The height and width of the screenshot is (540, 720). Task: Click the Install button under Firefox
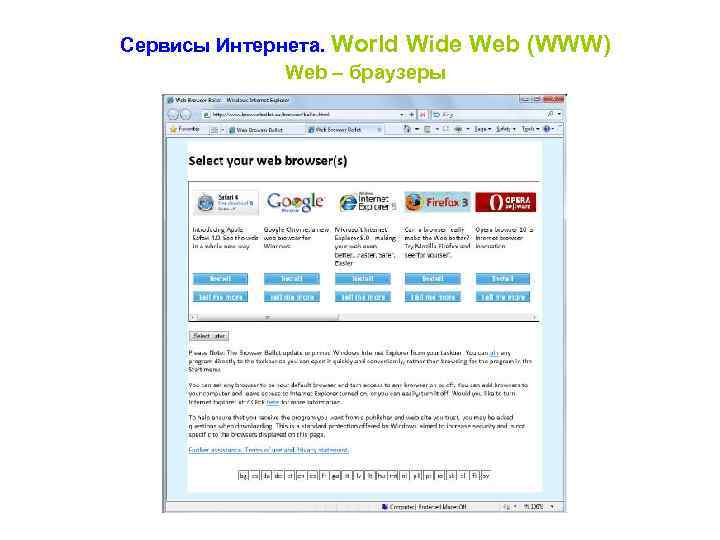click(433, 279)
